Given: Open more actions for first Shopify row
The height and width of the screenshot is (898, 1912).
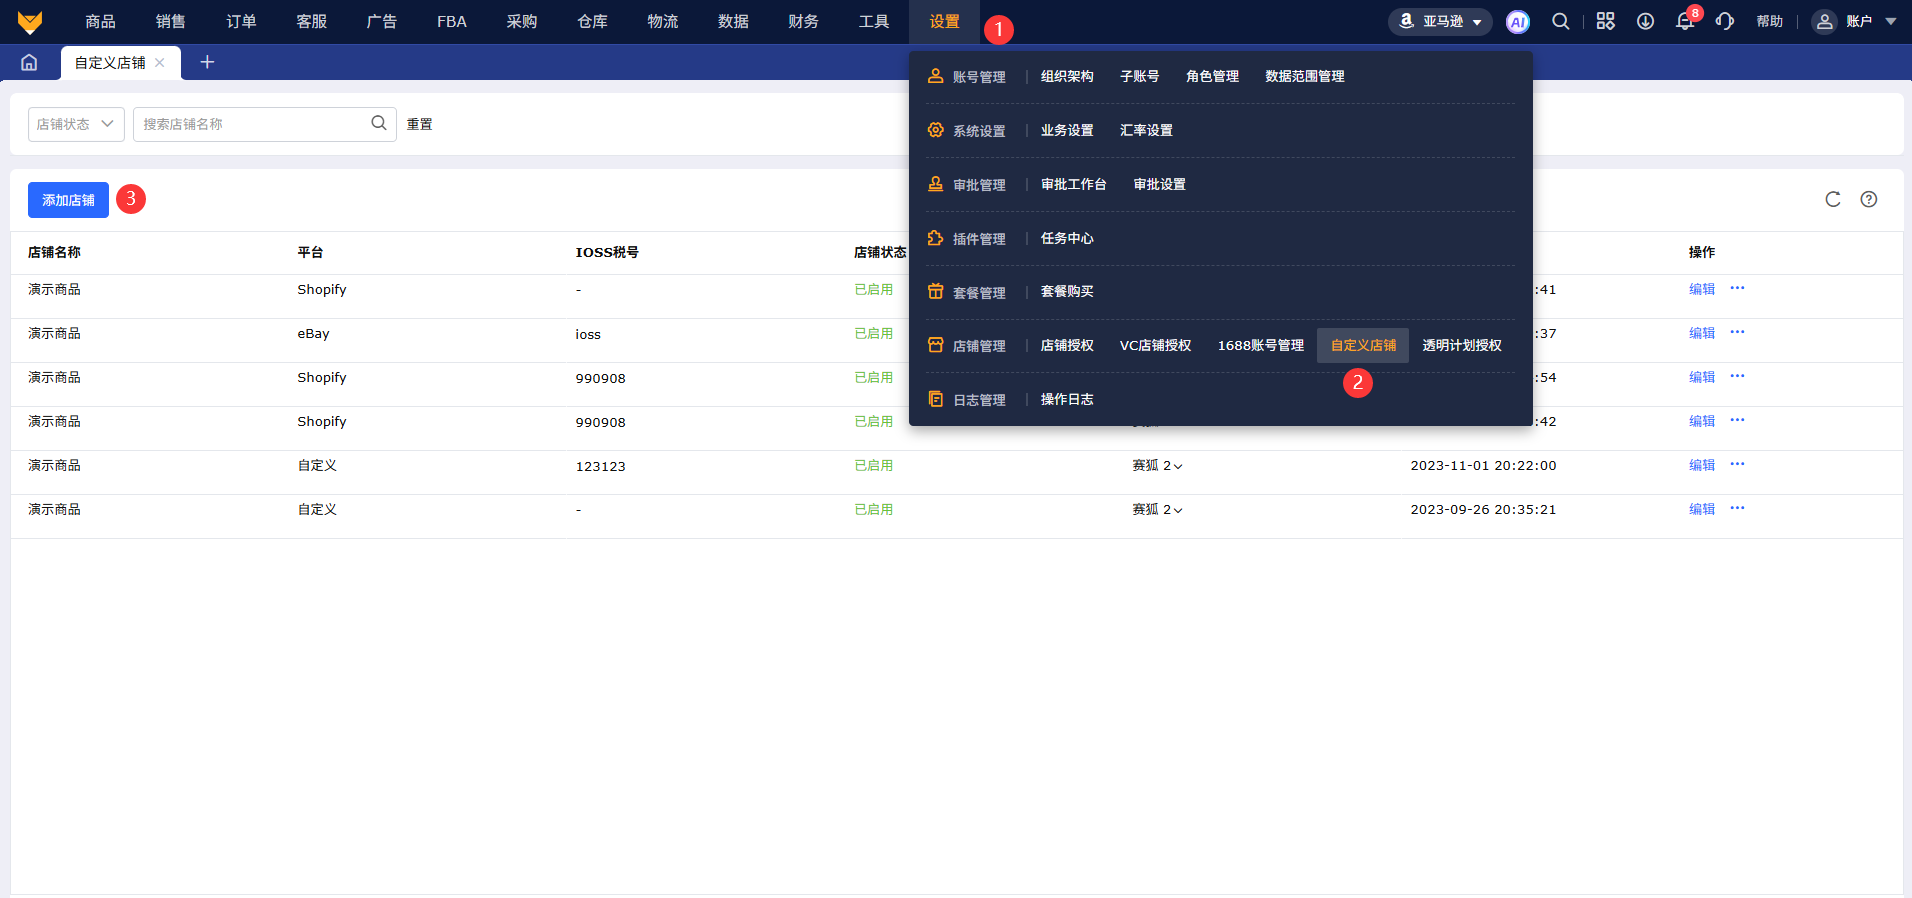Looking at the screenshot, I should (1737, 289).
